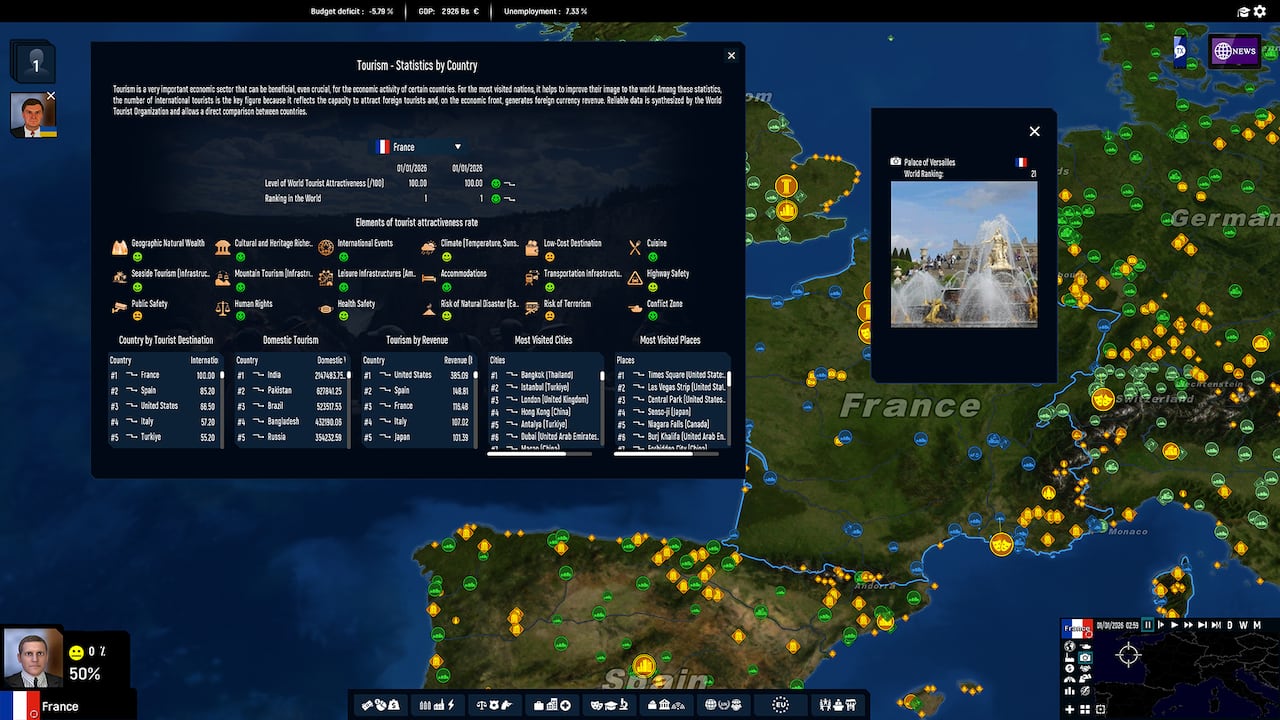
Task: Open the justice and police menu group
Action: click(494, 704)
